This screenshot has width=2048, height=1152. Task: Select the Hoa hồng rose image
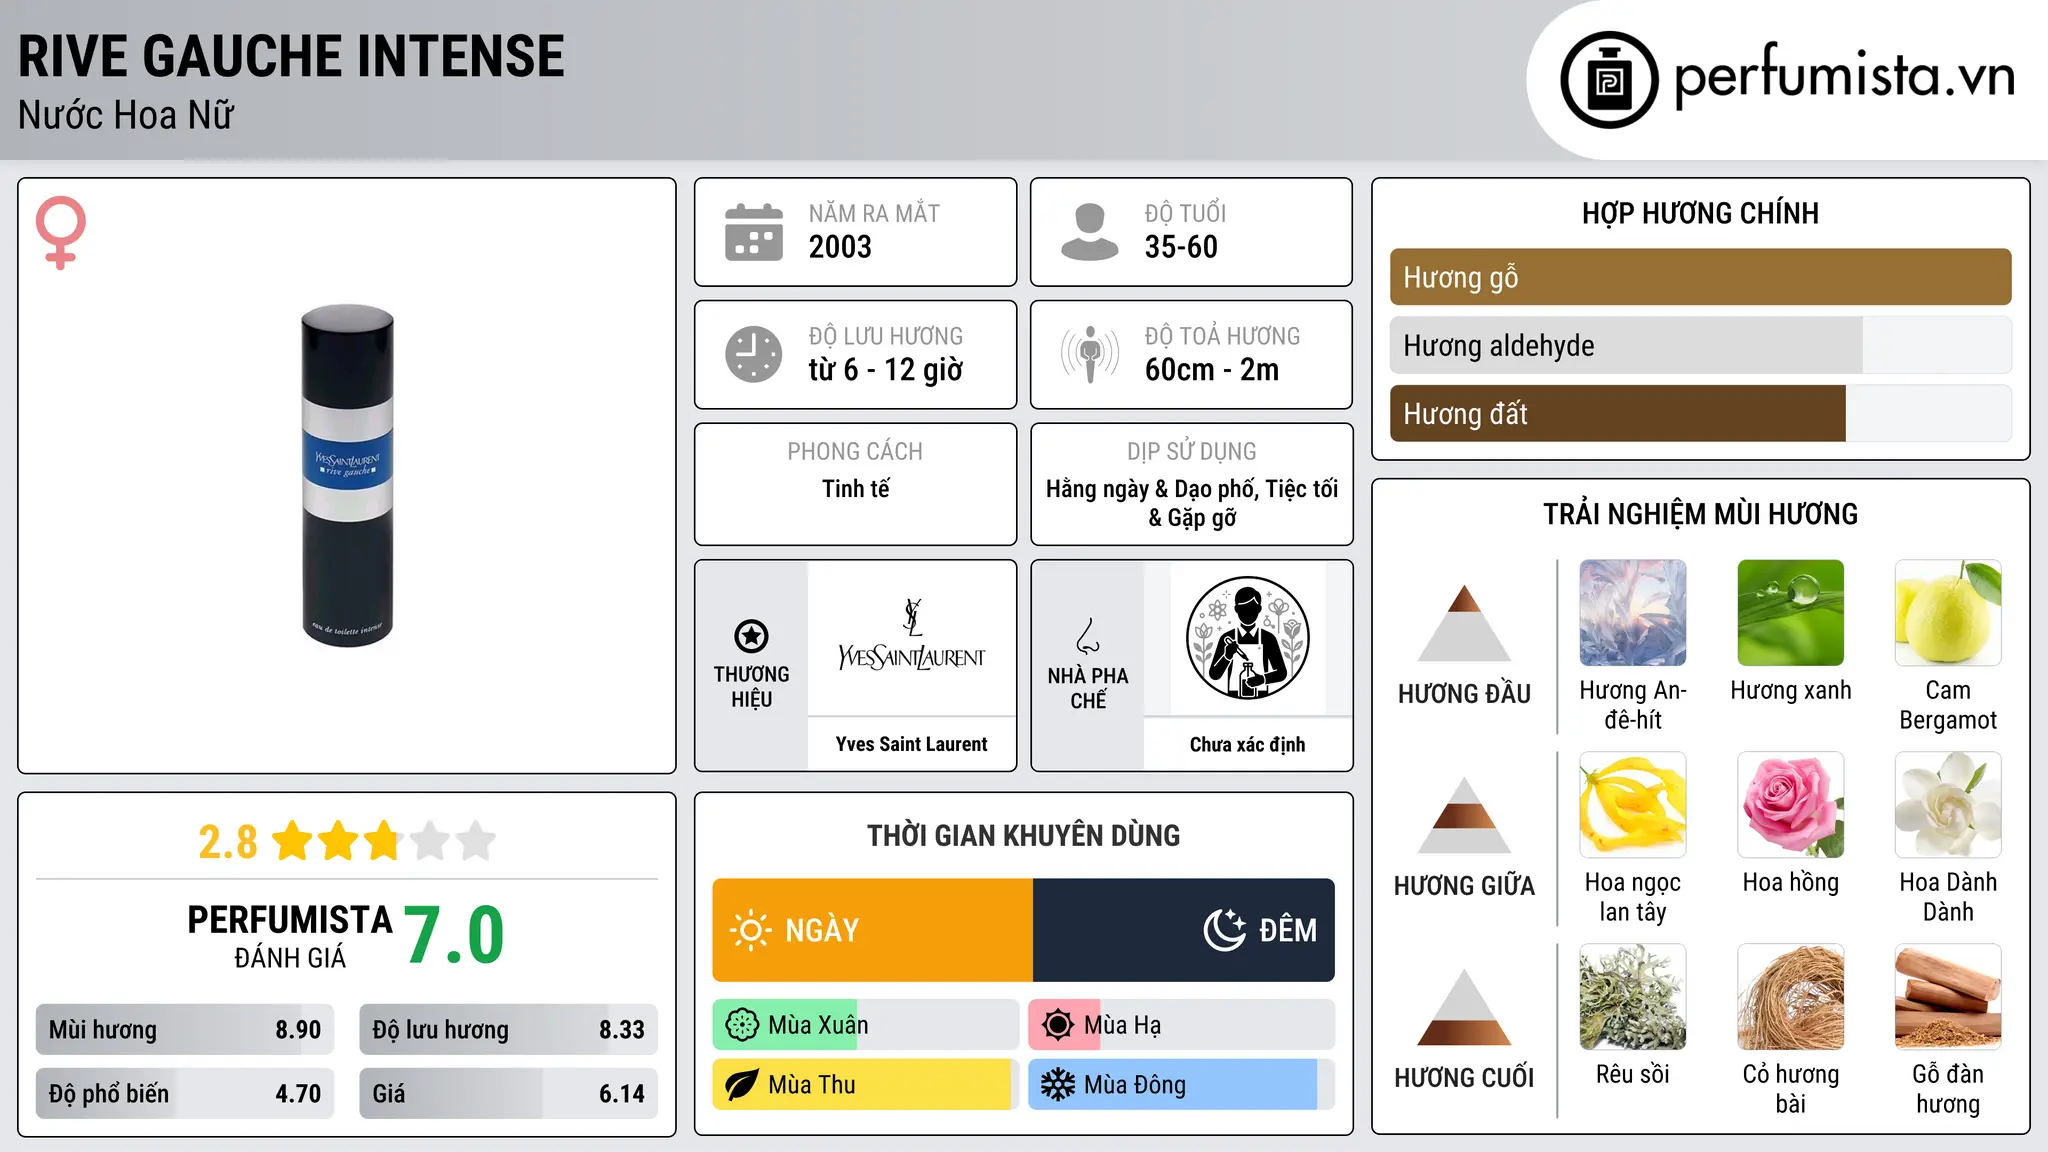1790,805
